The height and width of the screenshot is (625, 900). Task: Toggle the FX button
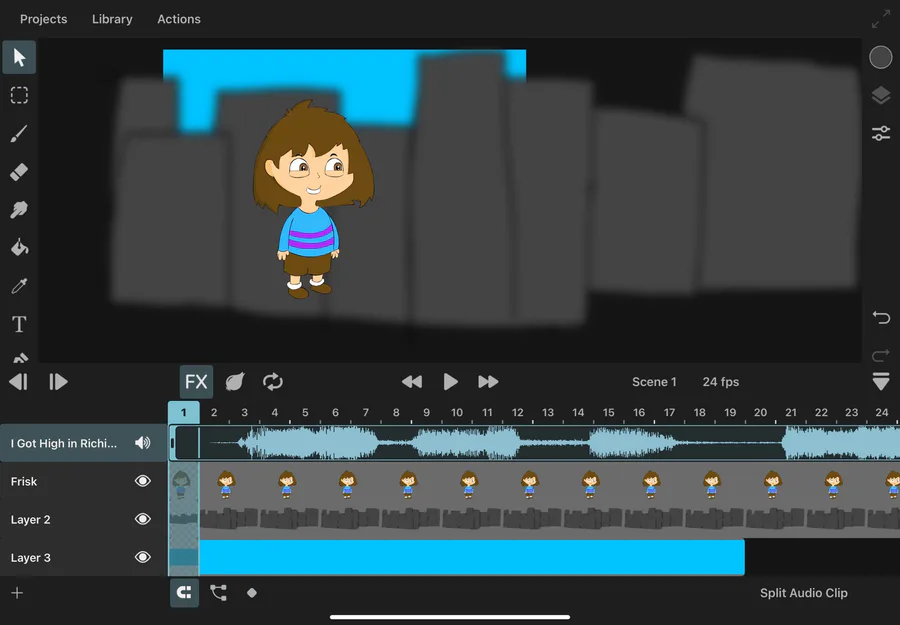coord(196,382)
